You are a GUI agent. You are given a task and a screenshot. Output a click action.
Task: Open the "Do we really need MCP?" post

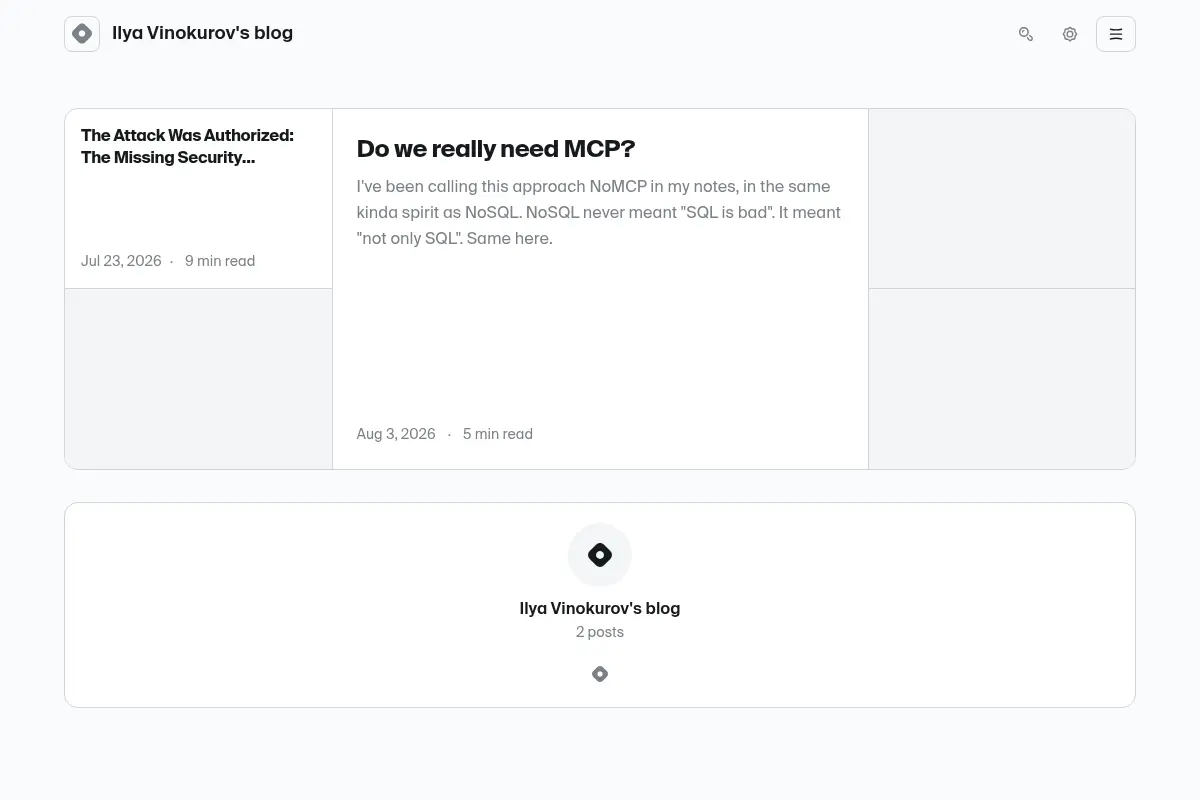click(496, 149)
